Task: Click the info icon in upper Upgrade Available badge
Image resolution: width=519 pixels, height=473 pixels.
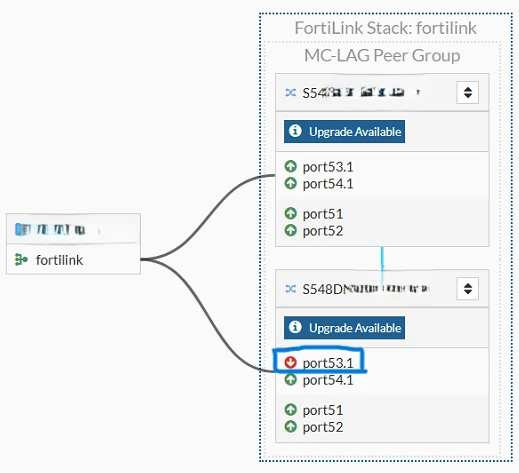Action: coord(295,131)
